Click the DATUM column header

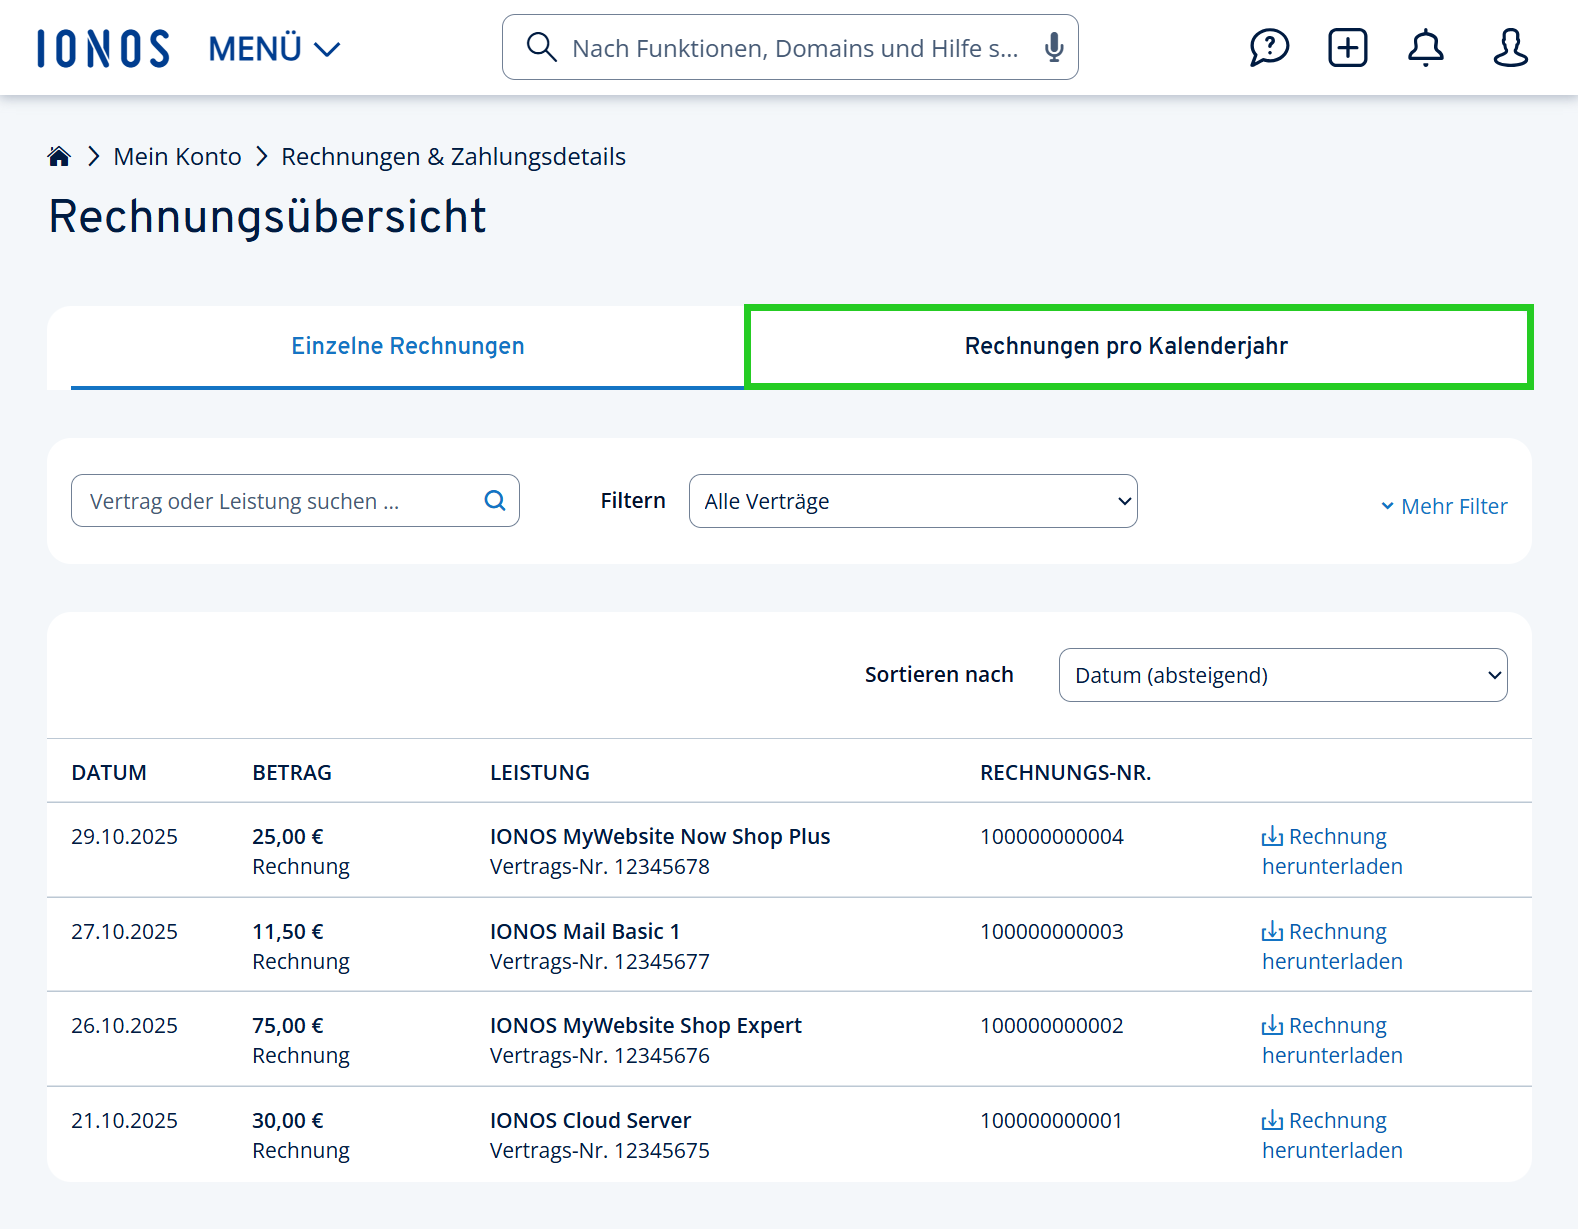pyautogui.click(x=109, y=772)
